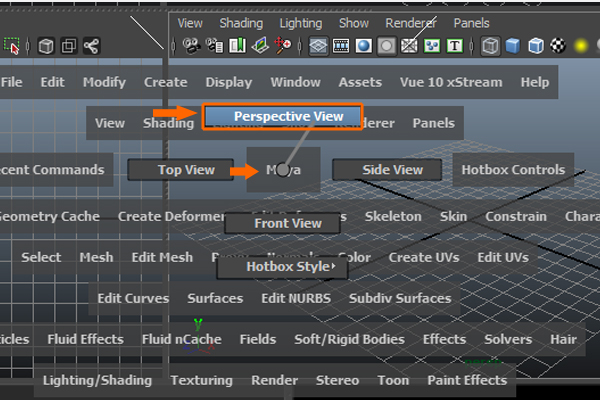Open the Lighting panel menu
This screenshot has height=400, width=600.
(301, 23)
